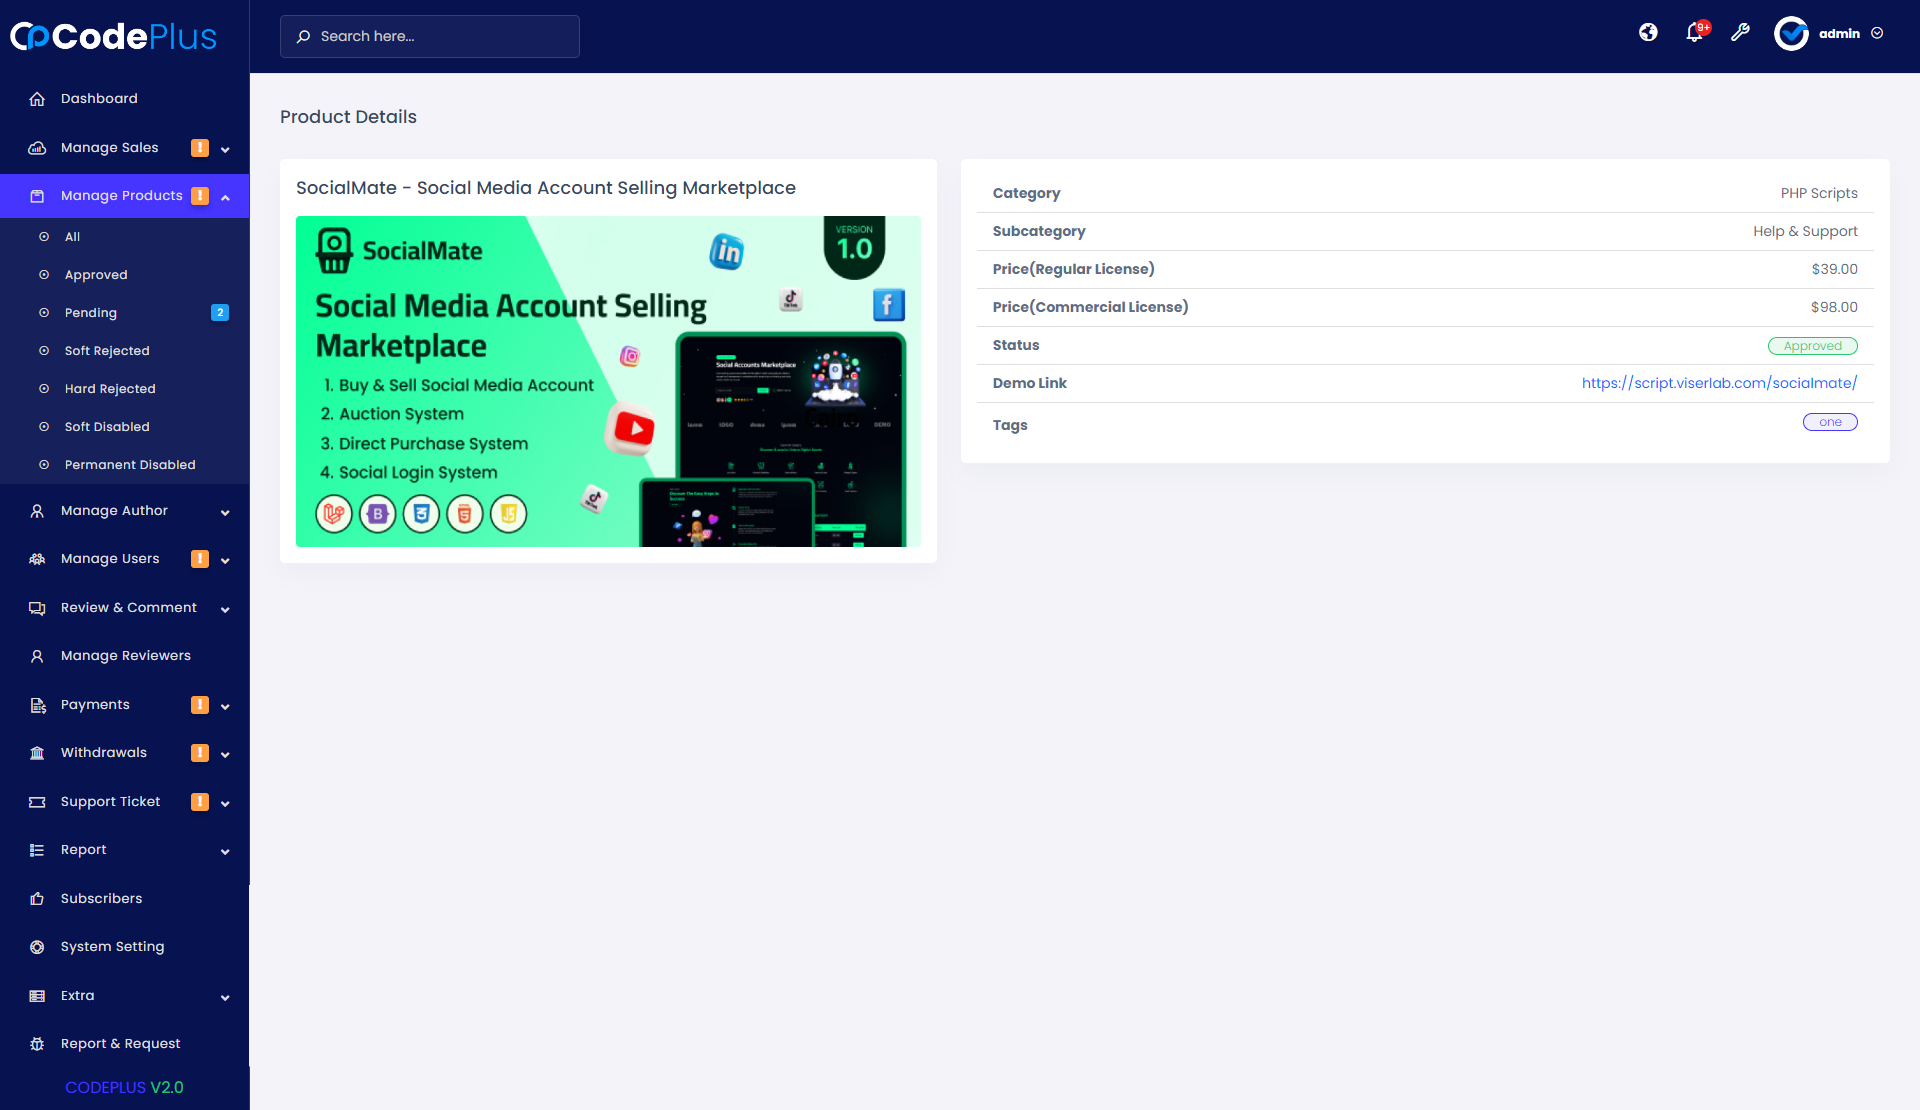Click the Report & Request bug icon
This screenshot has width=1920, height=1110.
(x=37, y=1044)
